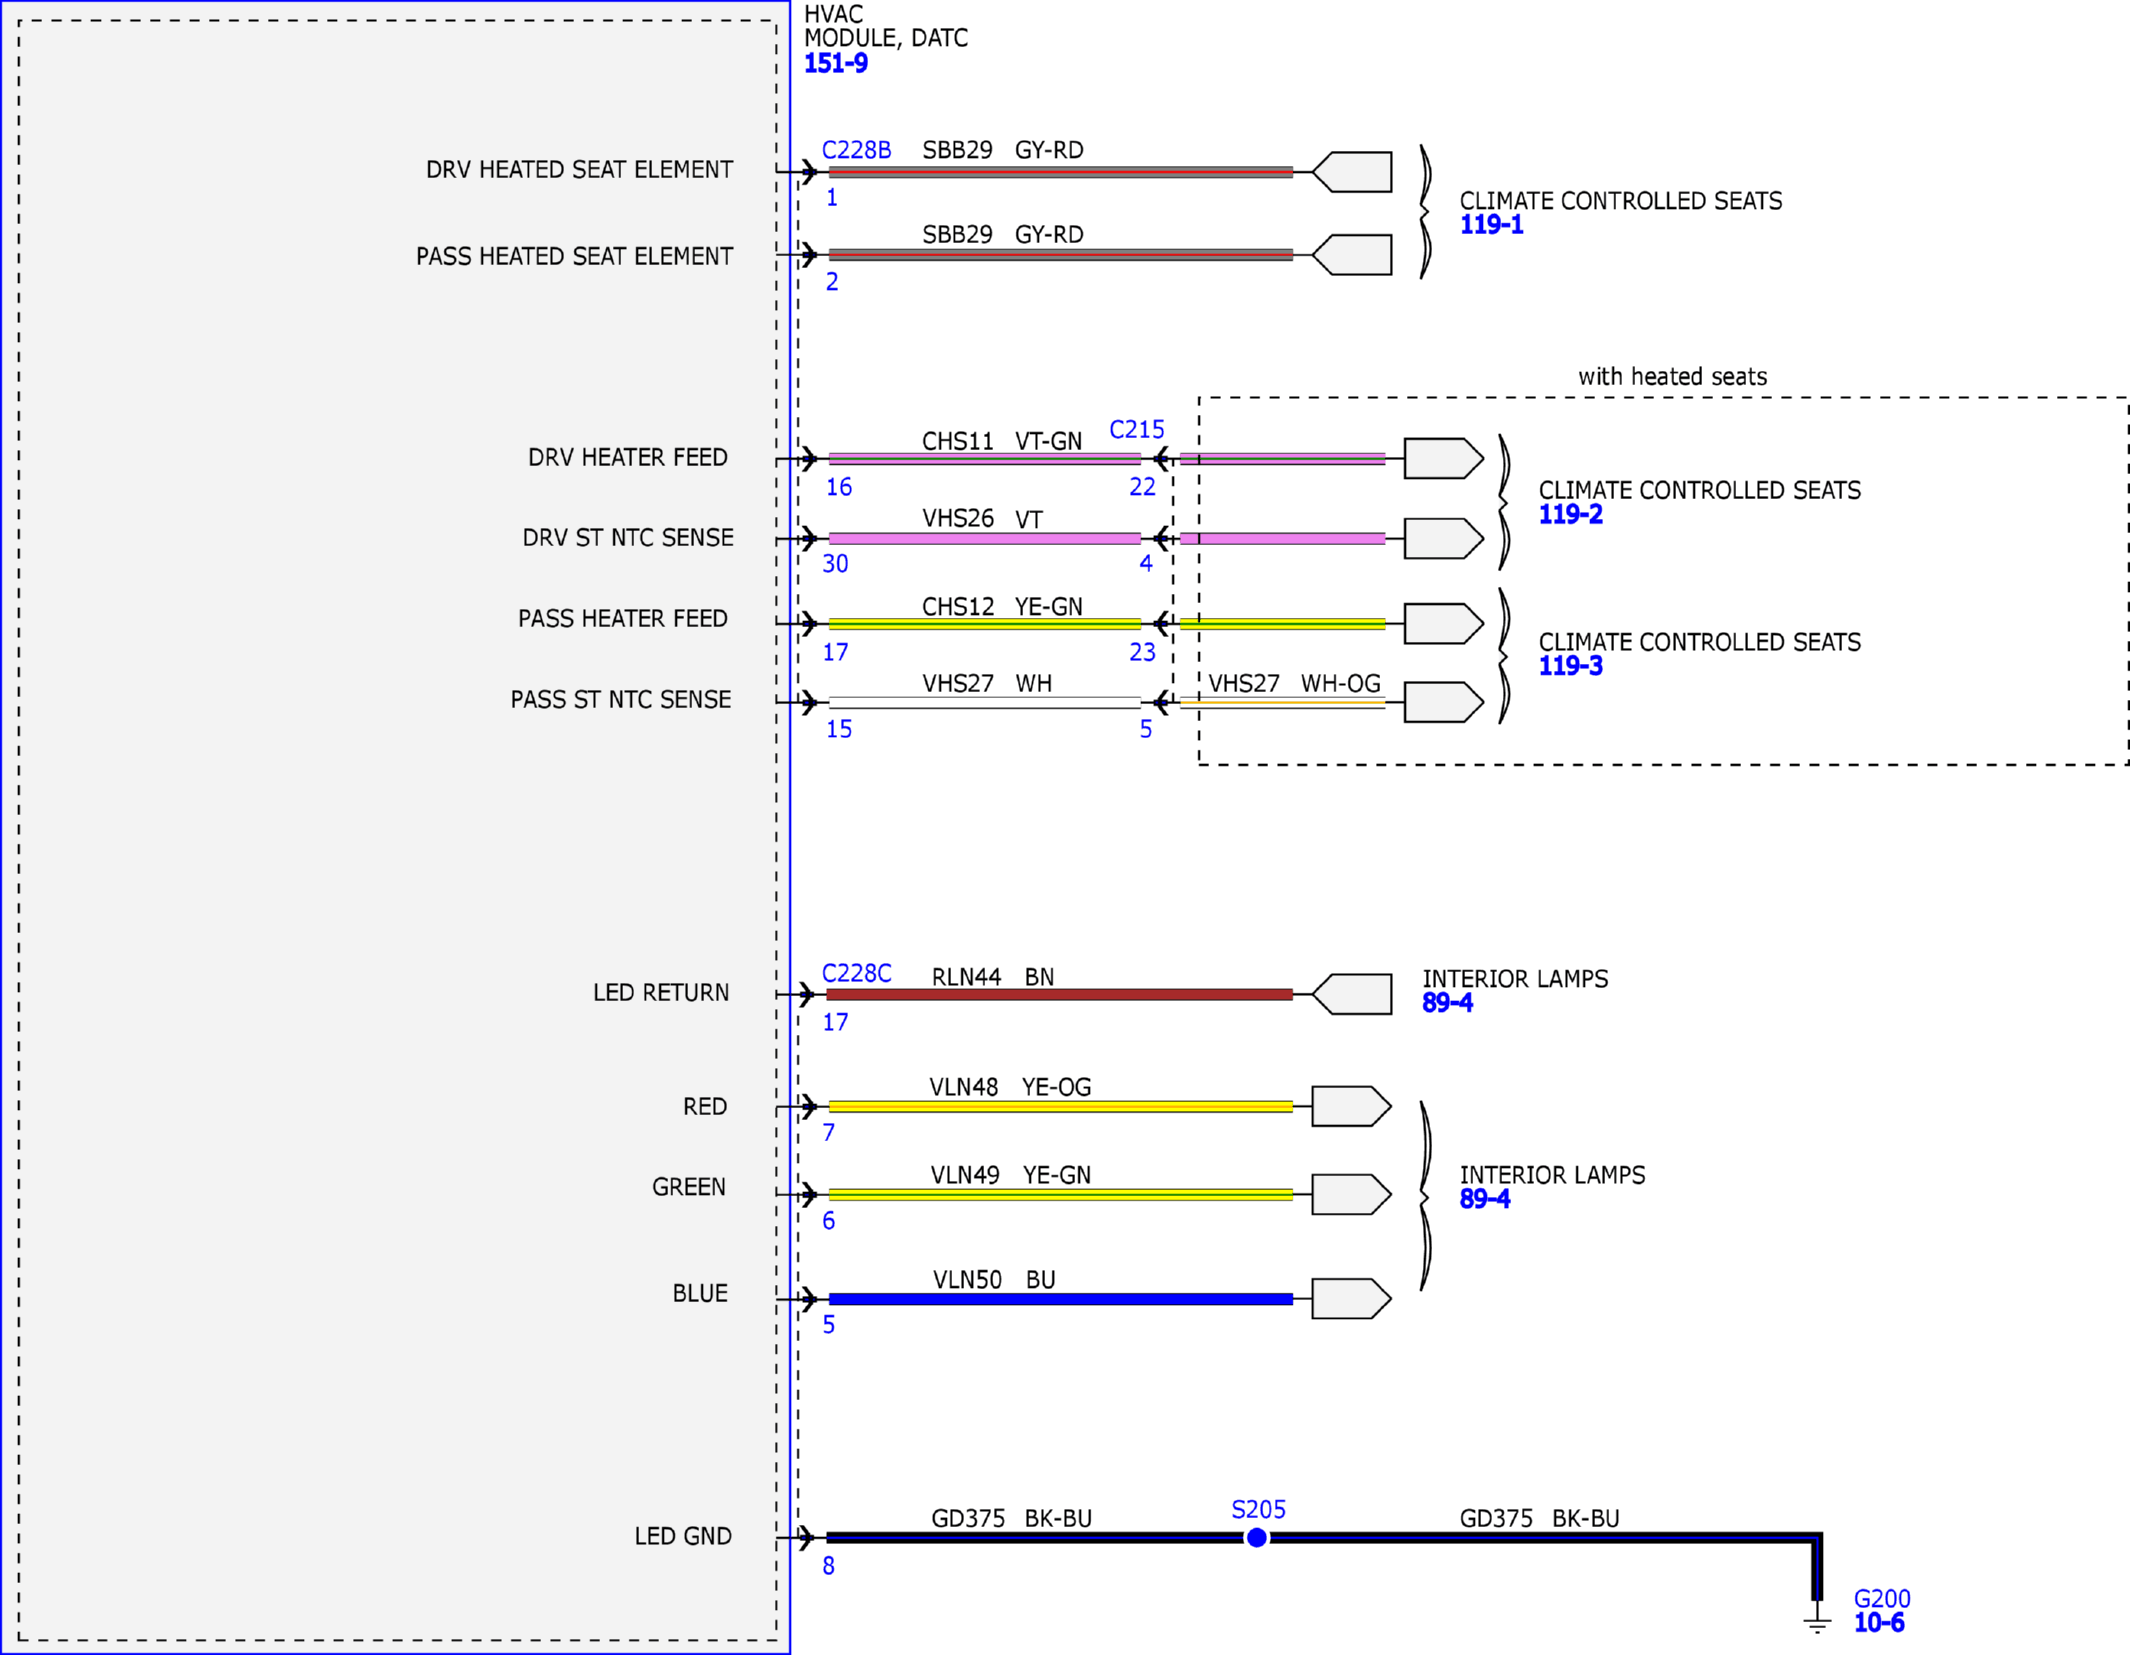Click off-page arrow on VLN48 YE-OG wire

[x=1352, y=1106]
